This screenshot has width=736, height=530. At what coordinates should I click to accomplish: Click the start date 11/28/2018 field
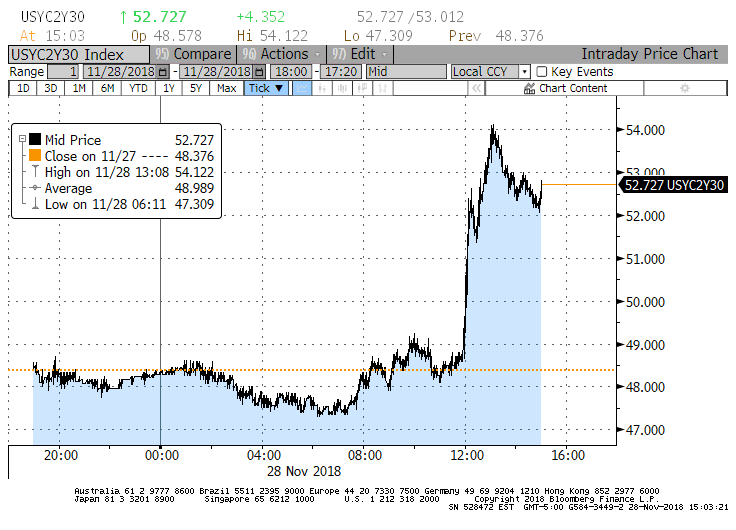(x=121, y=72)
